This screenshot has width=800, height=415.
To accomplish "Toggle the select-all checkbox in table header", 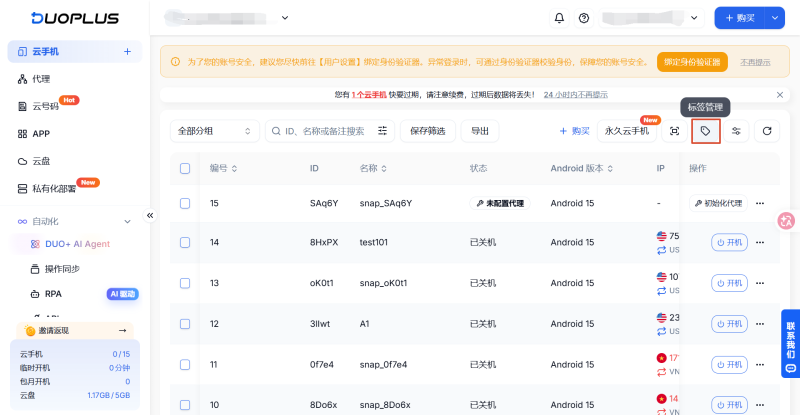I will pos(185,168).
